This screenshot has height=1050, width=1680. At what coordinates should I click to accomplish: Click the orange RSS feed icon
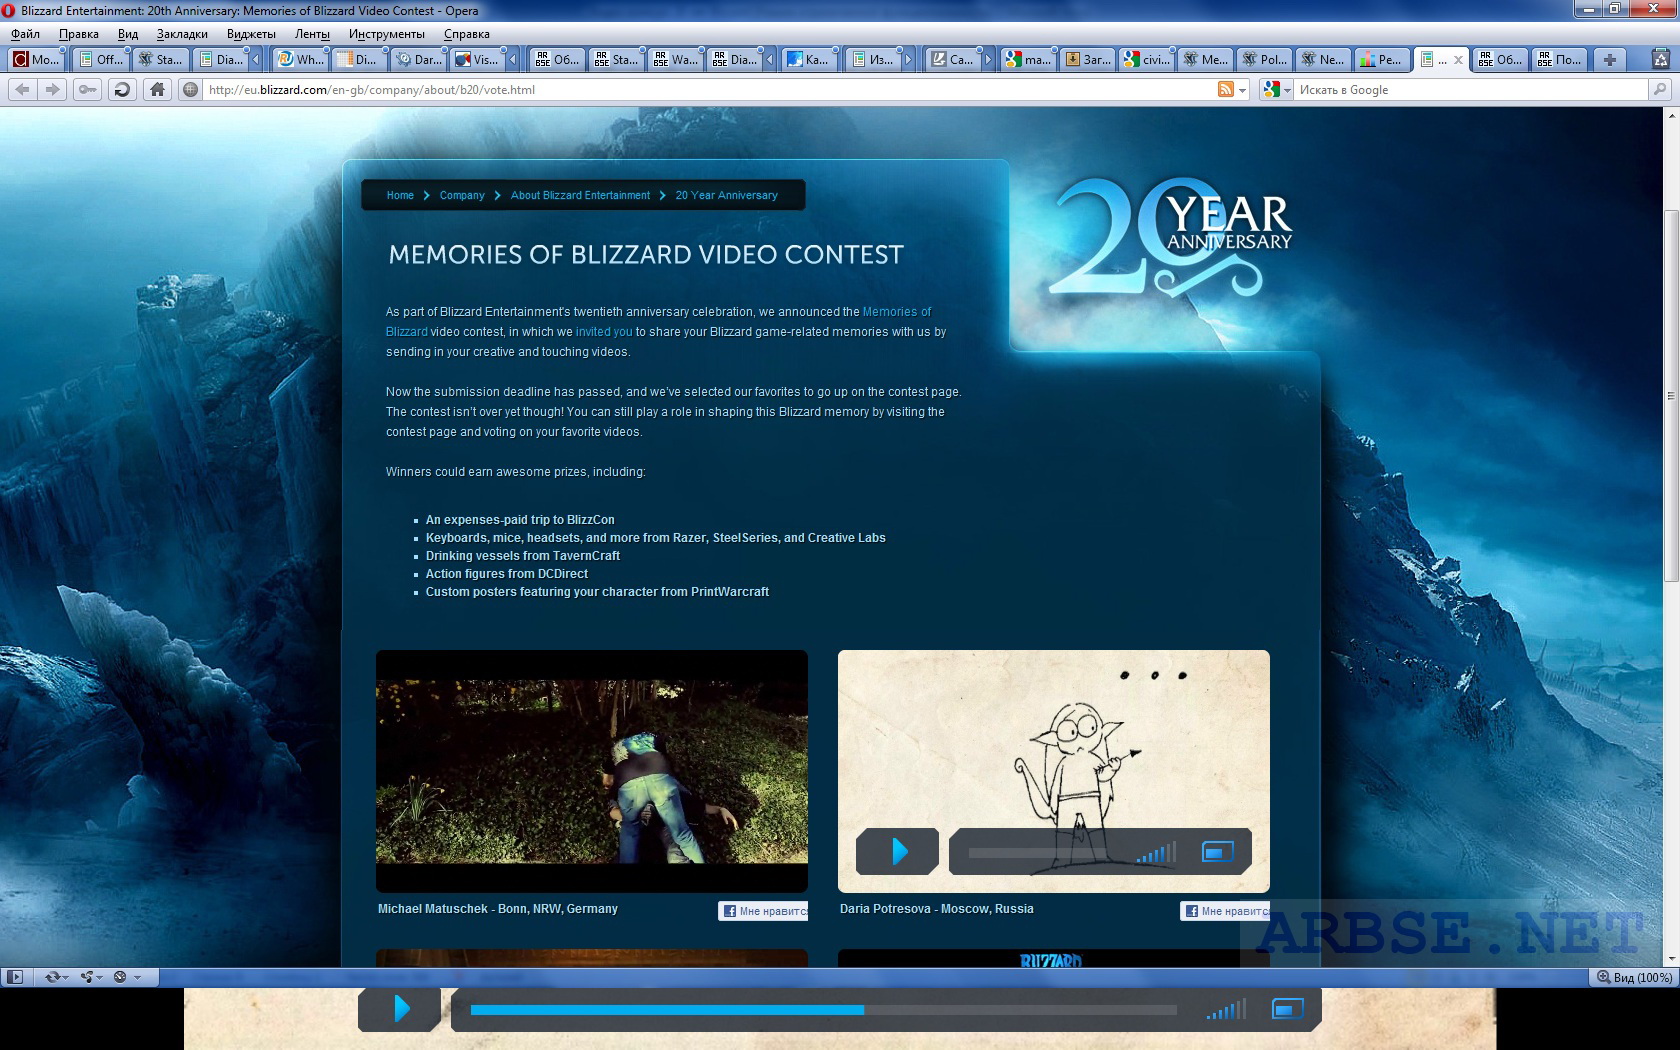pyautogui.click(x=1226, y=90)
